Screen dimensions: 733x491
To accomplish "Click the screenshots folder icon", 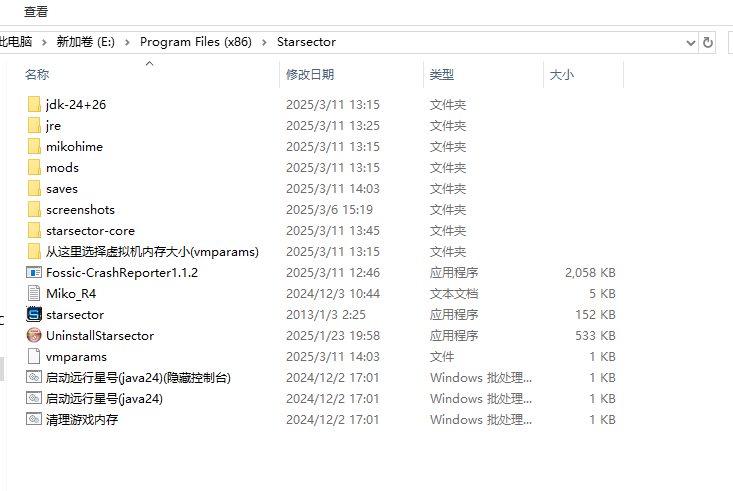I will click(34, 209).
